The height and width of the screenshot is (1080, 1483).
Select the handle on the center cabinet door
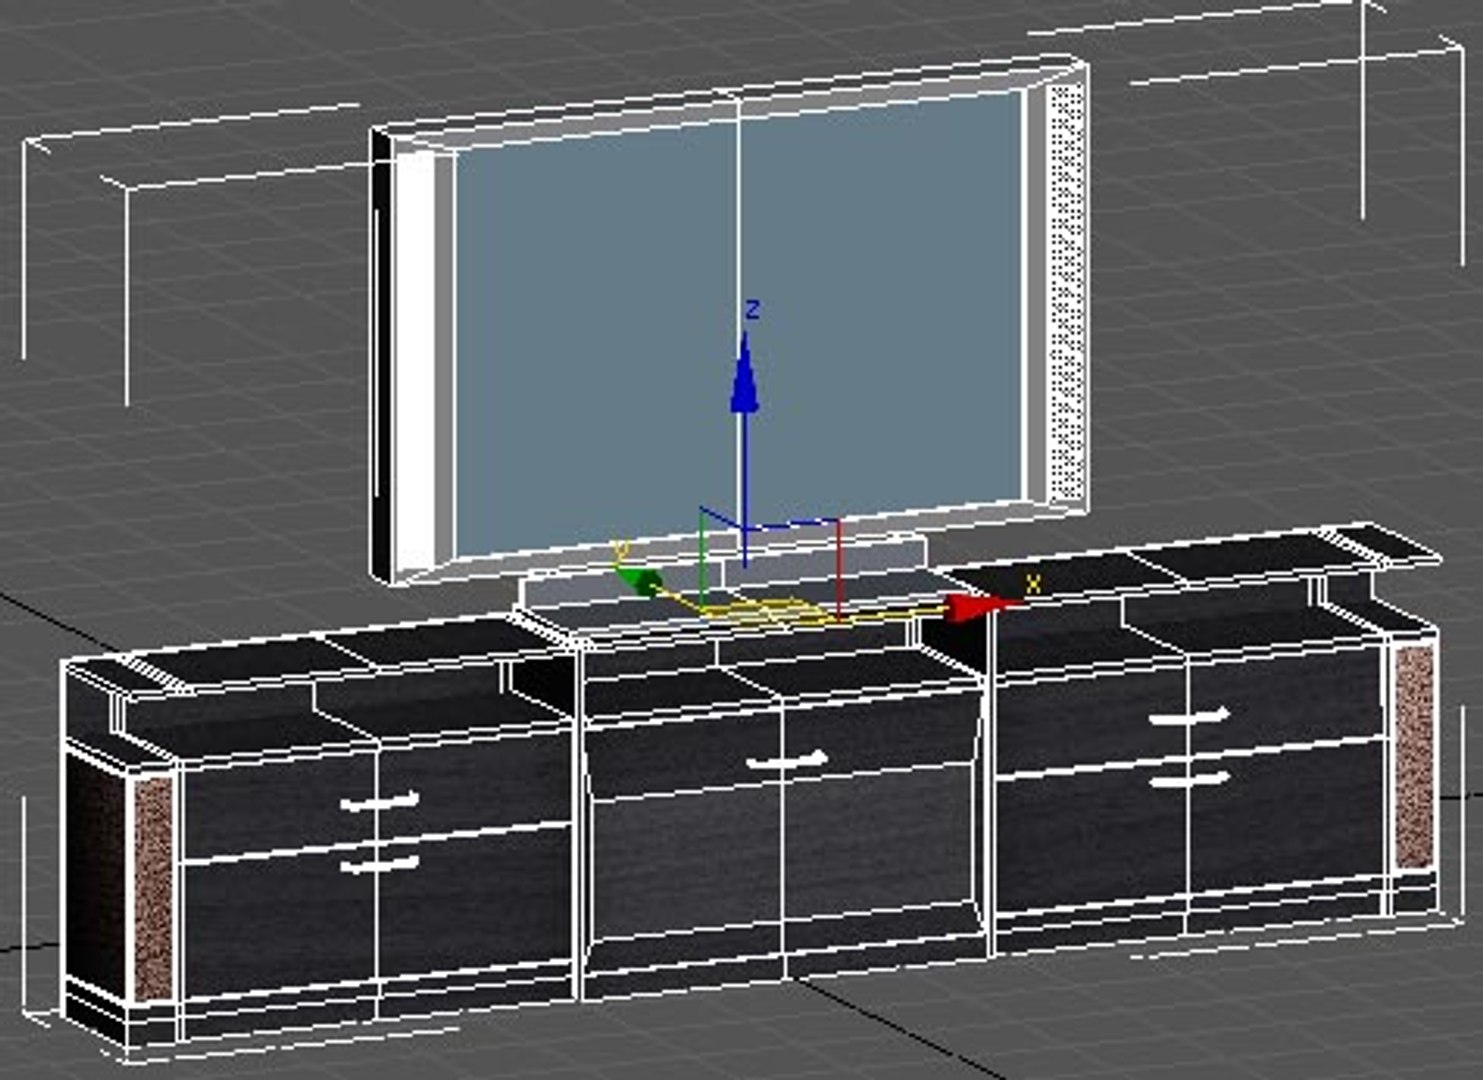click(788, 761)
